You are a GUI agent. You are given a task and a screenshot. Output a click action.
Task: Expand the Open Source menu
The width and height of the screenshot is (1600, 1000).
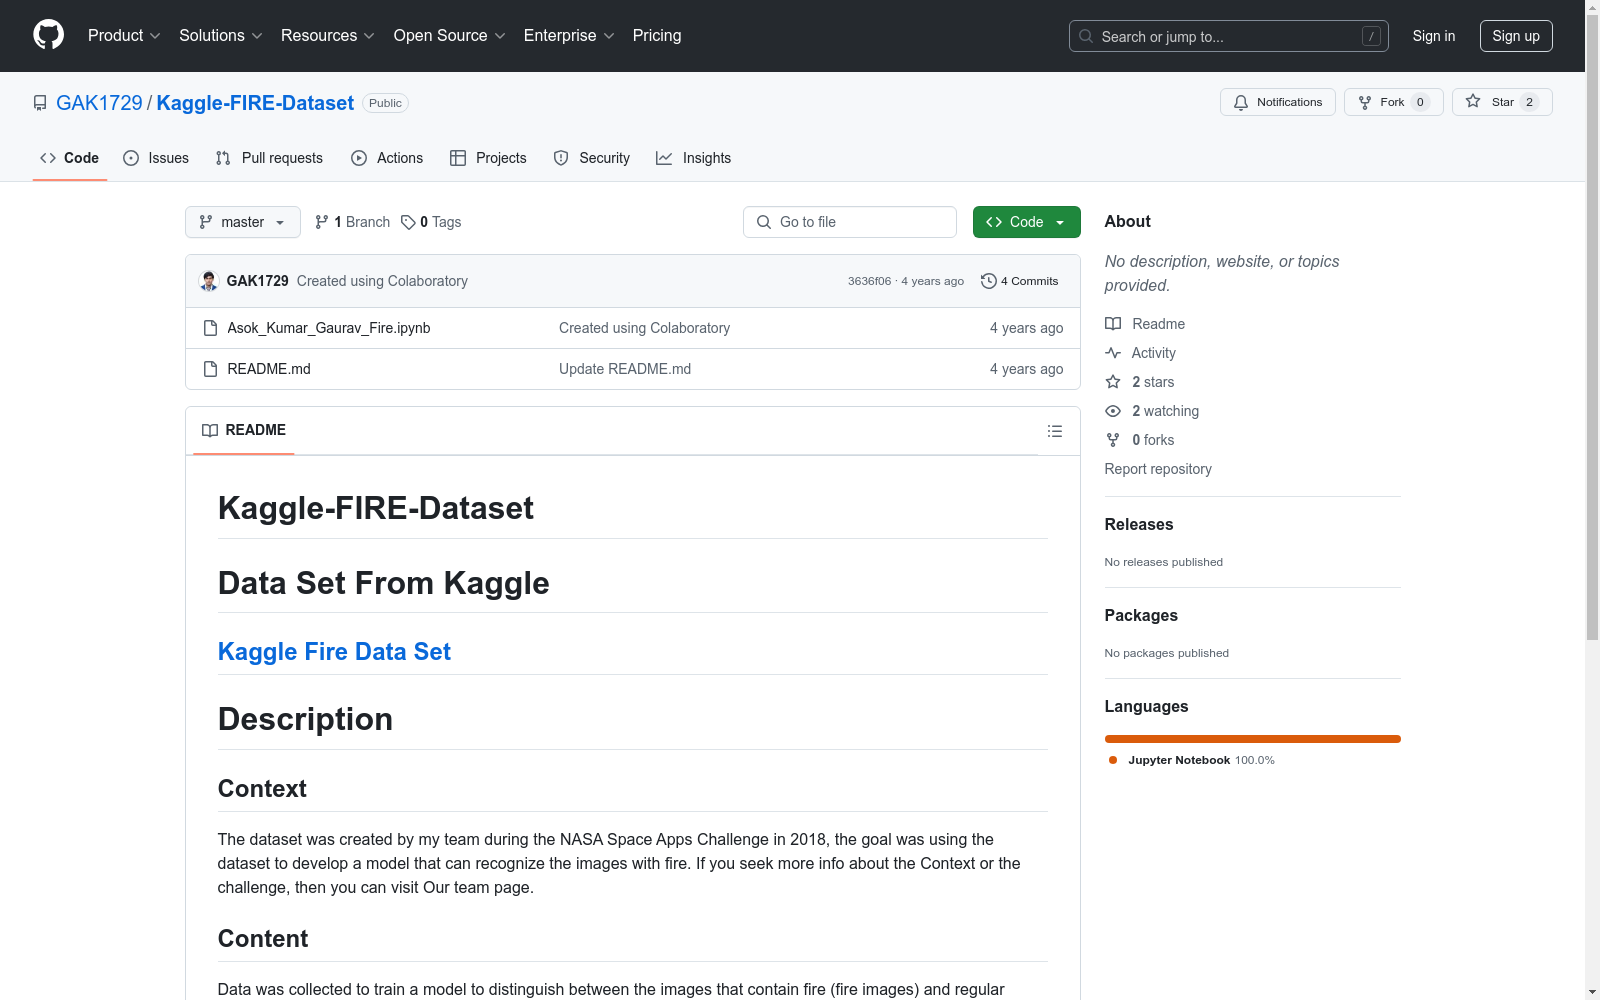(450, 36)
